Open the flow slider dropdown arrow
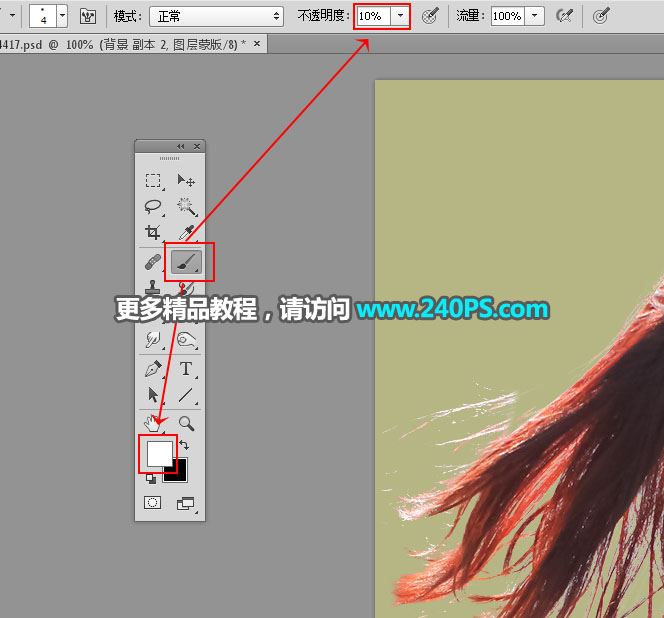This screenshot has width=664, height=618. [534, 16]
